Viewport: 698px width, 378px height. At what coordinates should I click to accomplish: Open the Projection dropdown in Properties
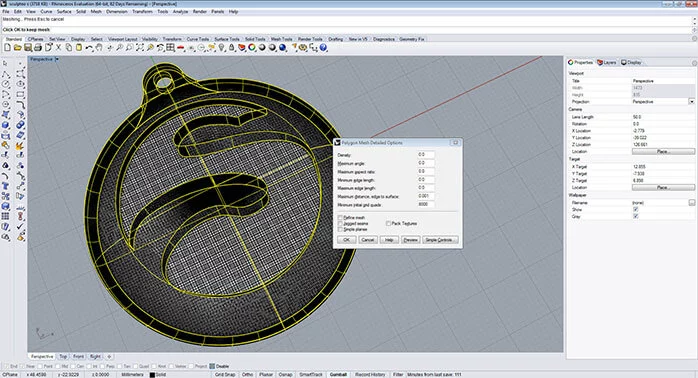[691, 102]
